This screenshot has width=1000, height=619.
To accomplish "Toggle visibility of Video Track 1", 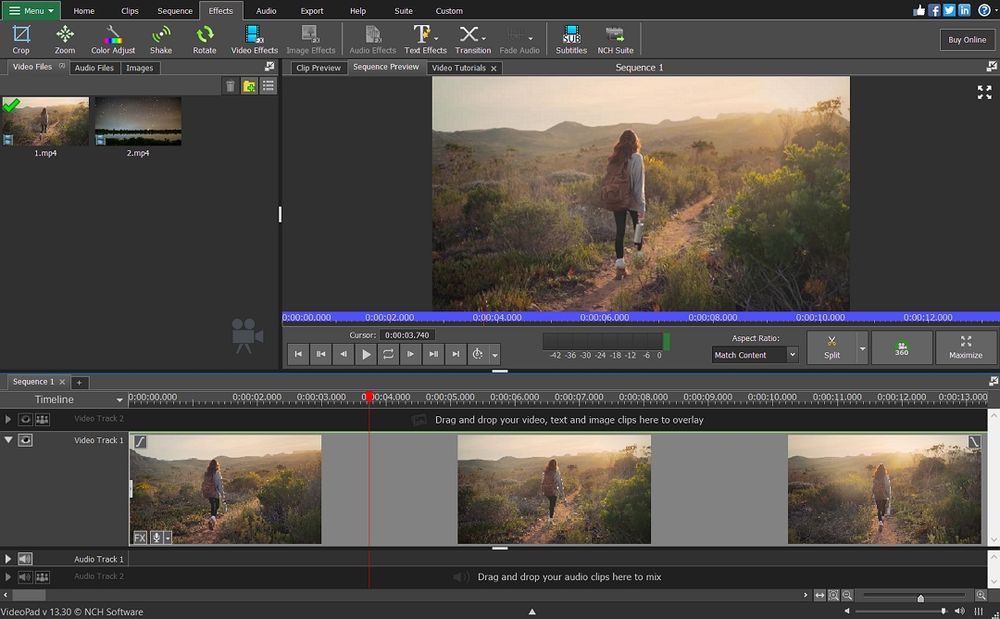I will click(x=25, y=440).
